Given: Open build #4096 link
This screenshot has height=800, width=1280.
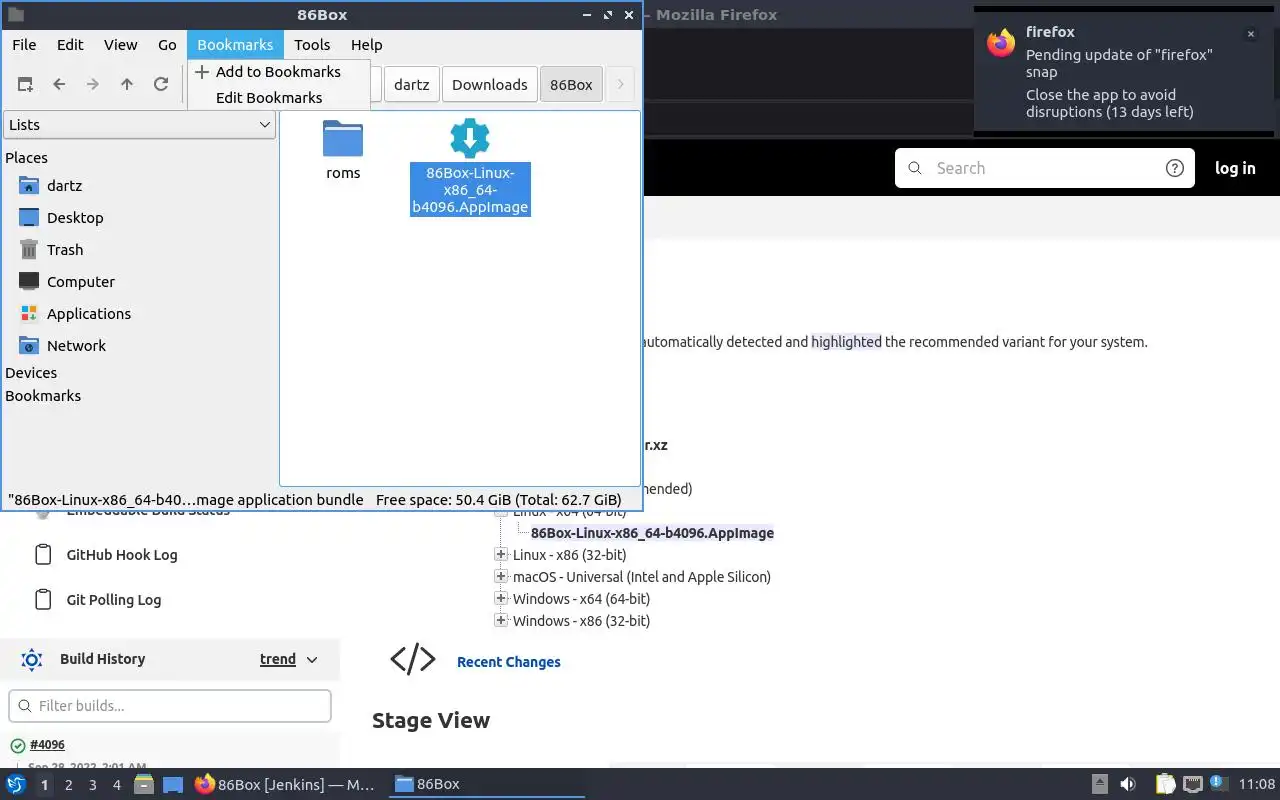Looking at the screenshot, I should click(47, 745).
